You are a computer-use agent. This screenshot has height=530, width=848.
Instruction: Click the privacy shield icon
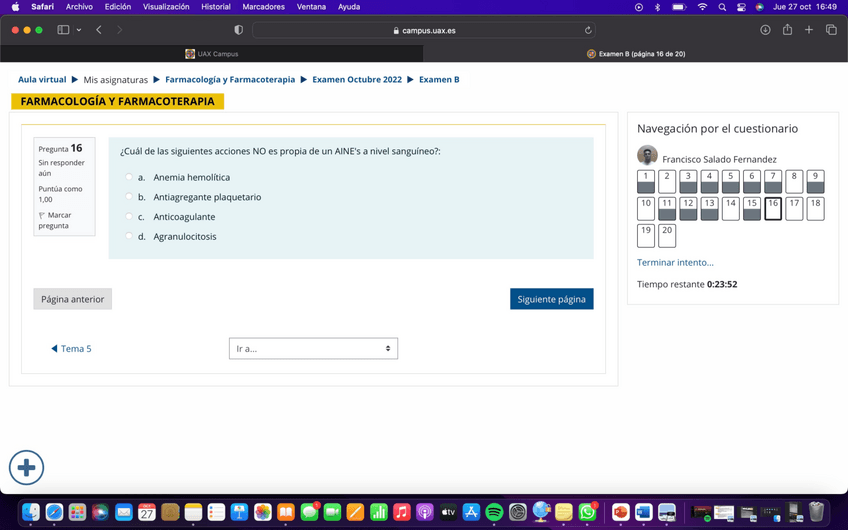238,30
